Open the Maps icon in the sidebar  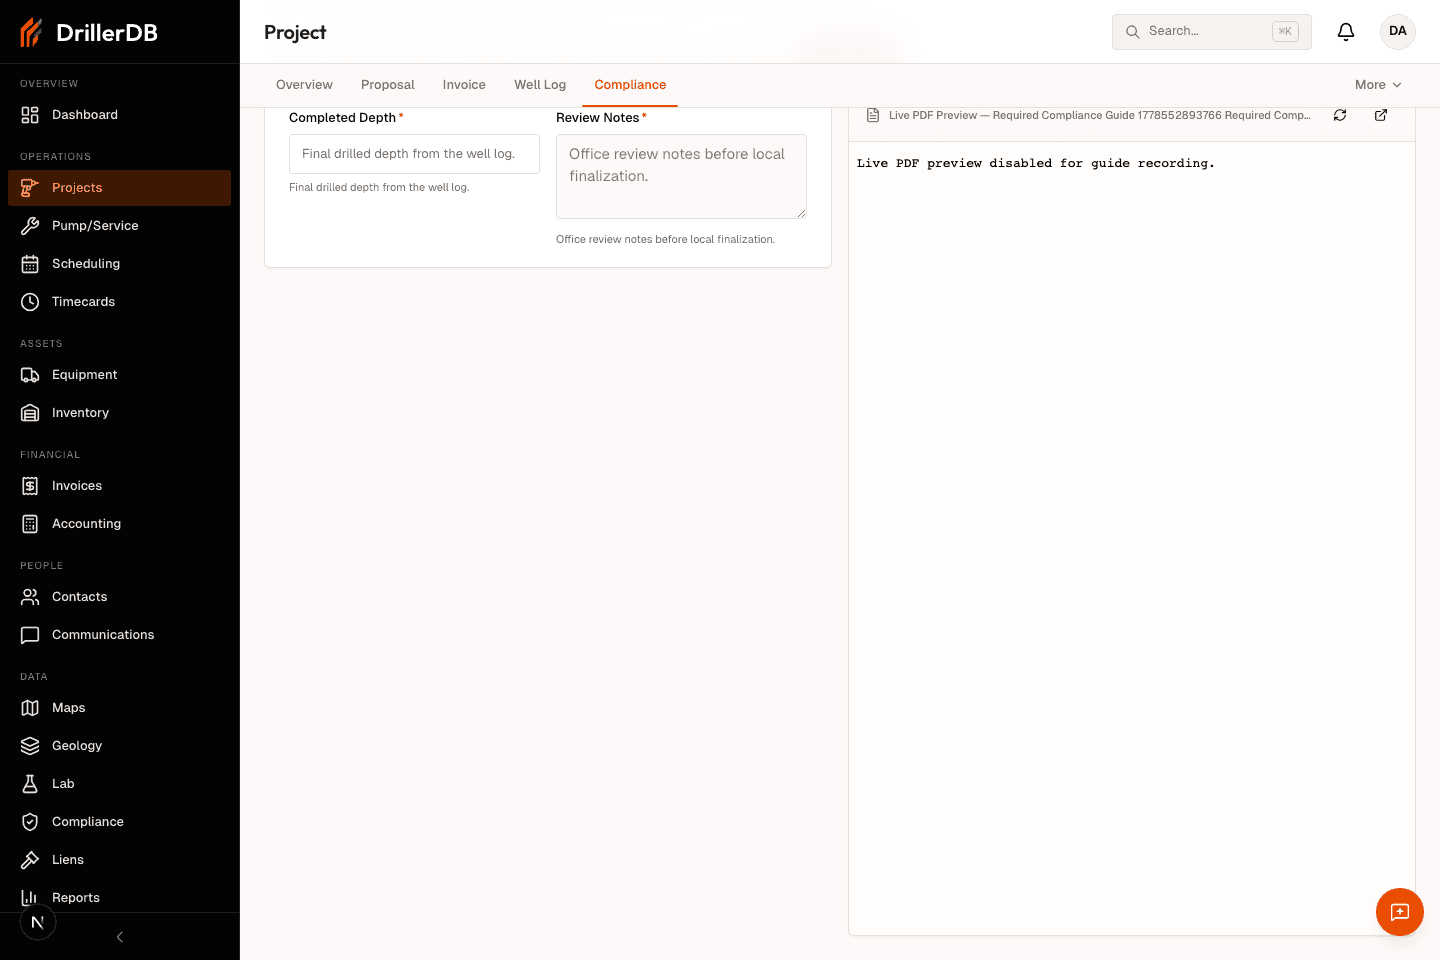(30, 708)
